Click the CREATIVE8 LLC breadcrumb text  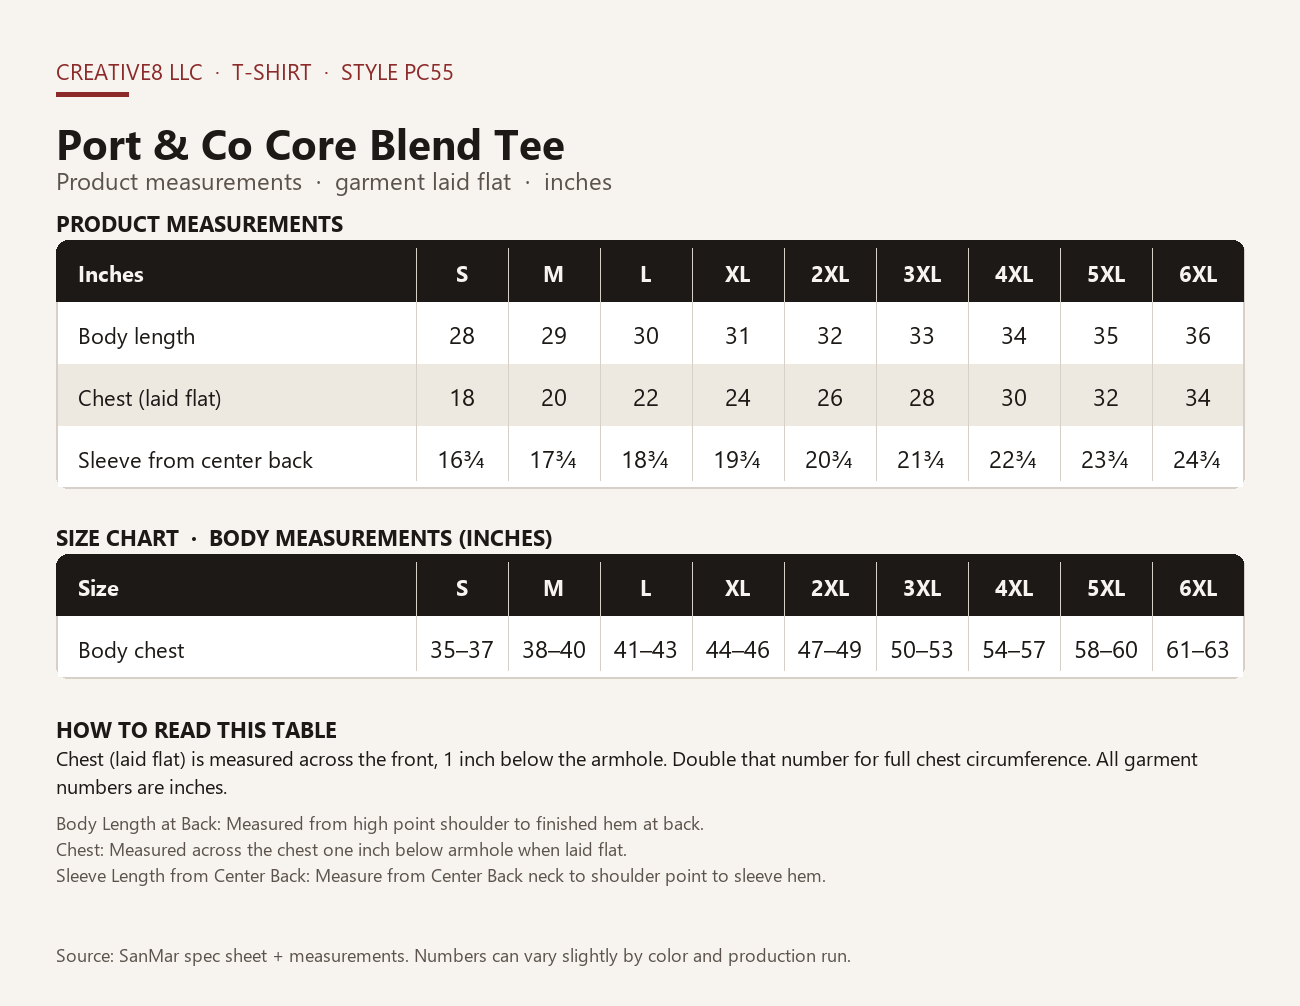click(x=129, y=72)
